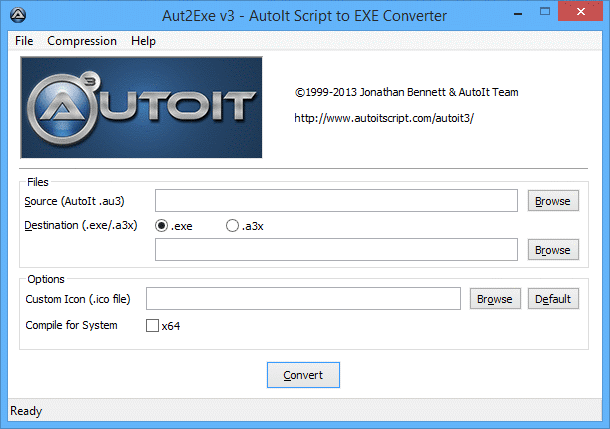This screenshot has height=429, width=610.
Task: Click the AutoIt logo banner image
Action: 141,107
